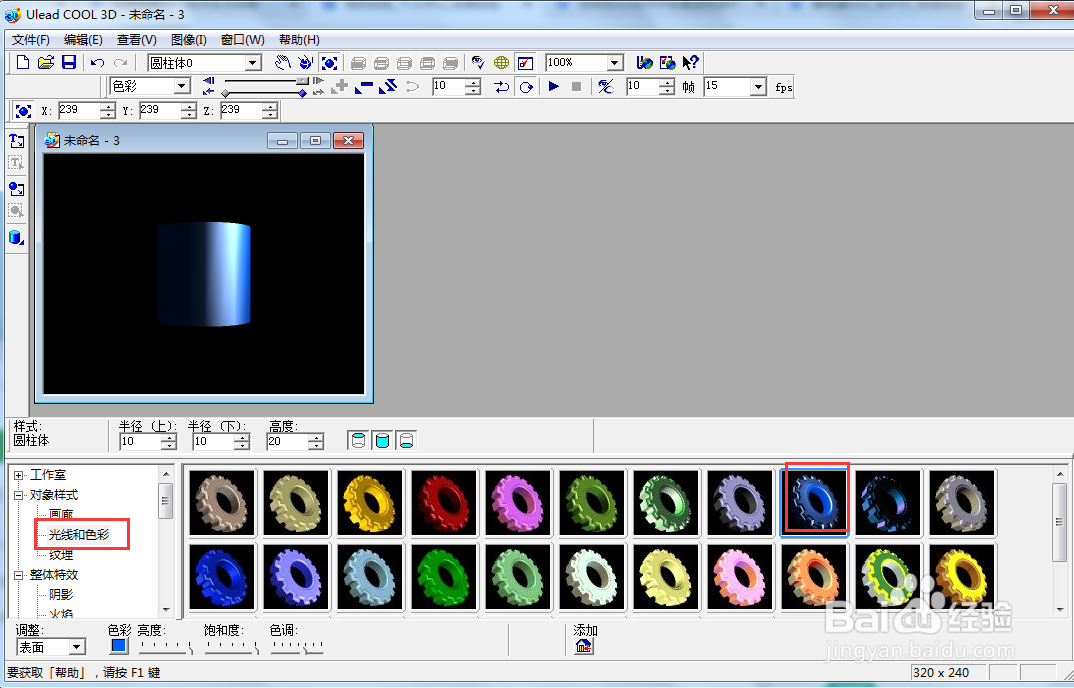1074x688 pixels.
Task: Create a new document
Action: 23,63
